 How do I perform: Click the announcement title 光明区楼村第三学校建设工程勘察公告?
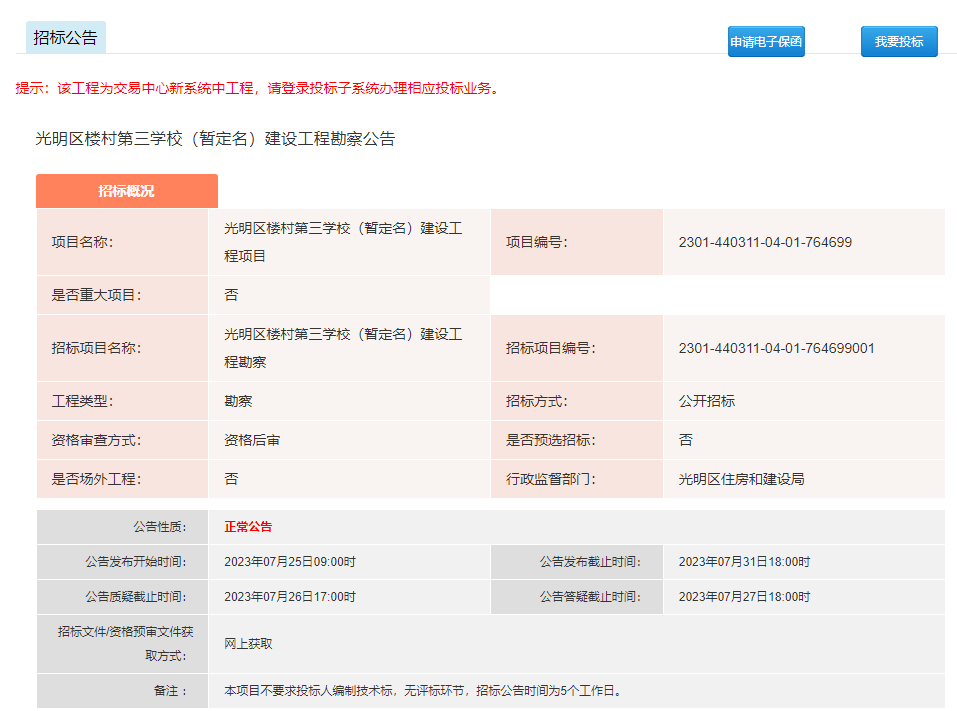tap(215, 139)
